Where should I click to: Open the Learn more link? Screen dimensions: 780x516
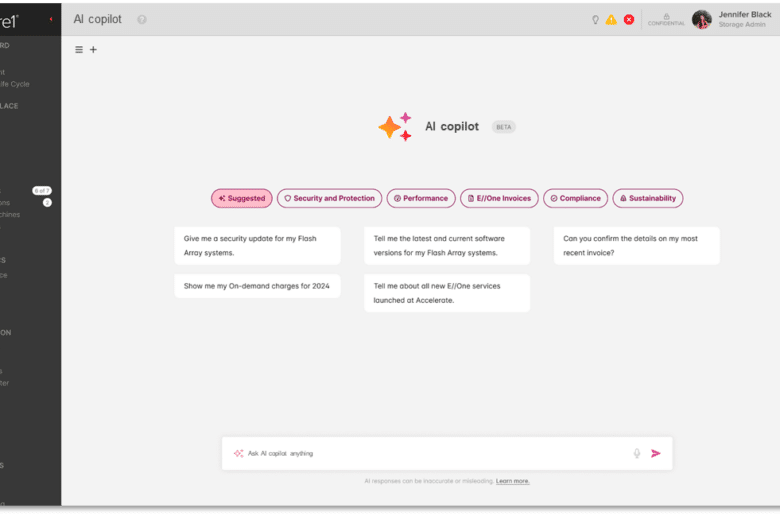(512, 481)
